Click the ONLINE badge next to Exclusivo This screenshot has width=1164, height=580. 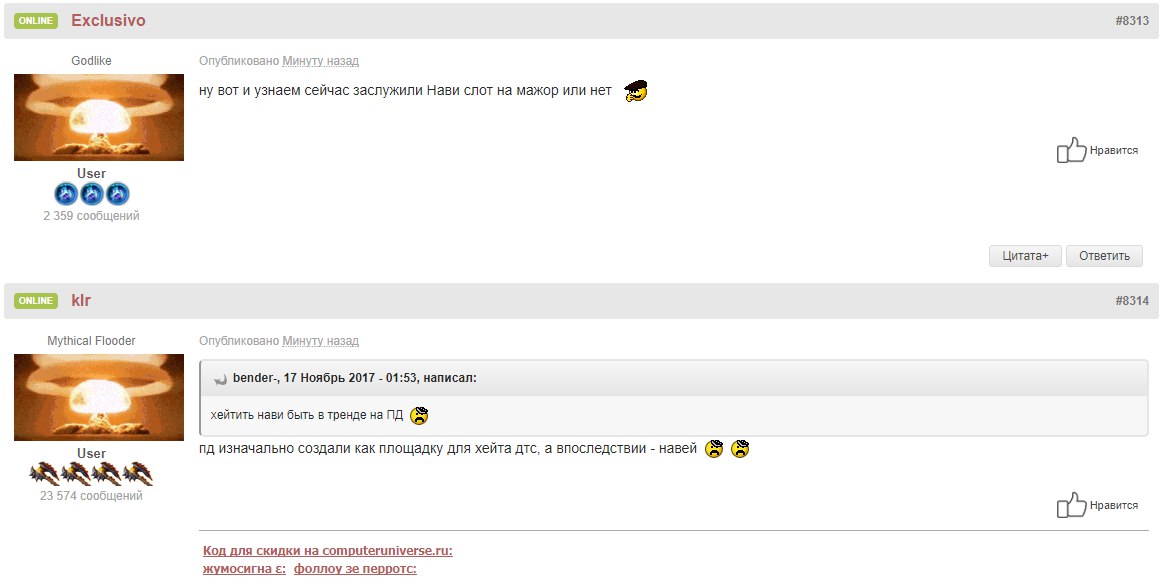[x=36, y=21]
